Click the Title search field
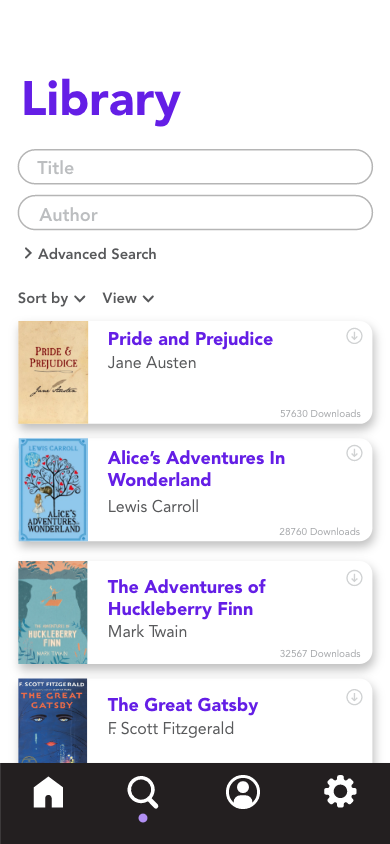Screen dimensions: 390x844 coord(195,167)
